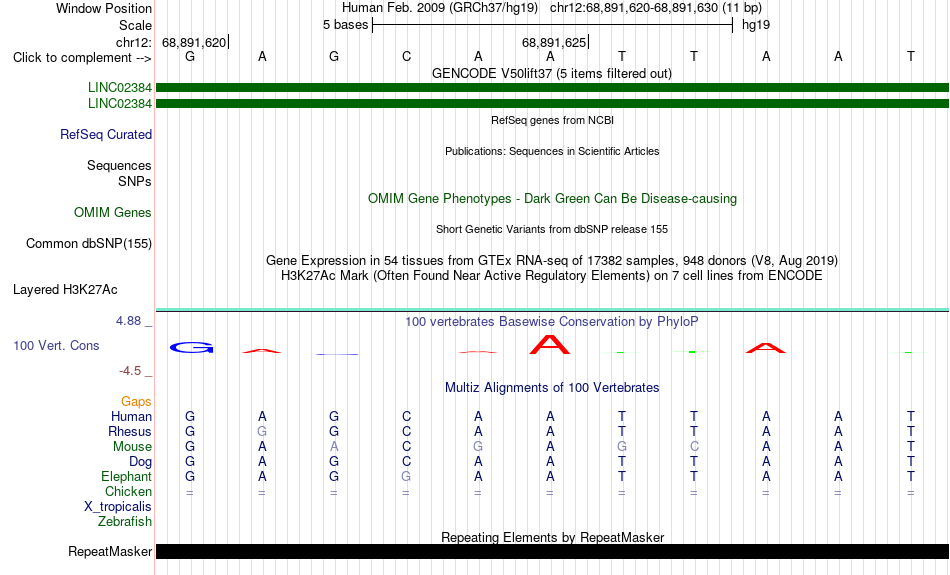Click GTEx Gene Expression track title
The image size is (950, 575).
tap(552, 261)
